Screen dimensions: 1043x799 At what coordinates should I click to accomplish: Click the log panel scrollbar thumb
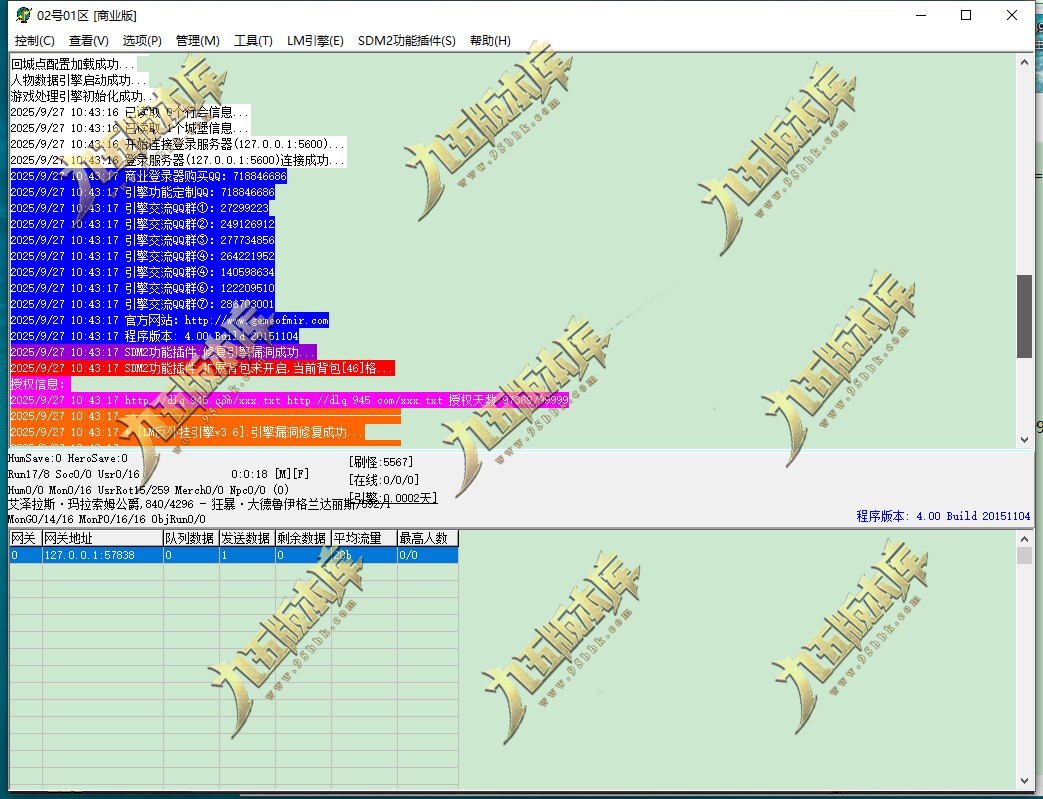tap(1024, 316)
